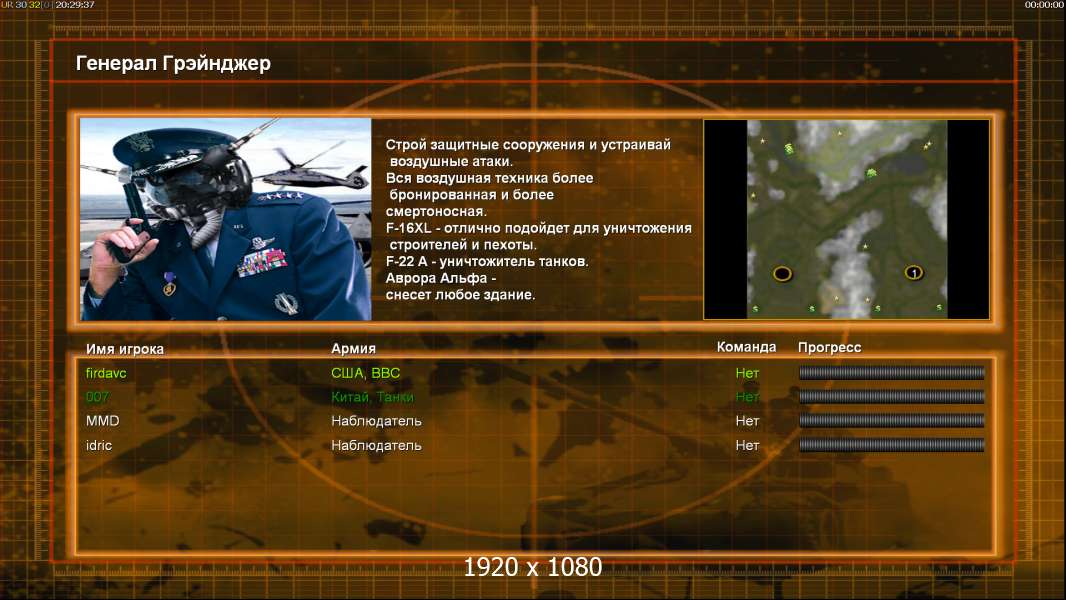The image size is (1066, 600).
Task: Click the 'Имя игрока' column header
Action: [124, 349]
